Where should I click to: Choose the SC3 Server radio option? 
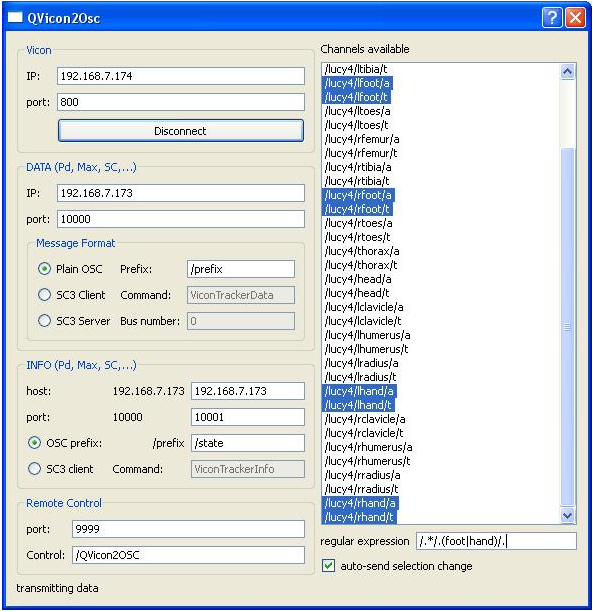(x=44, y=321)
